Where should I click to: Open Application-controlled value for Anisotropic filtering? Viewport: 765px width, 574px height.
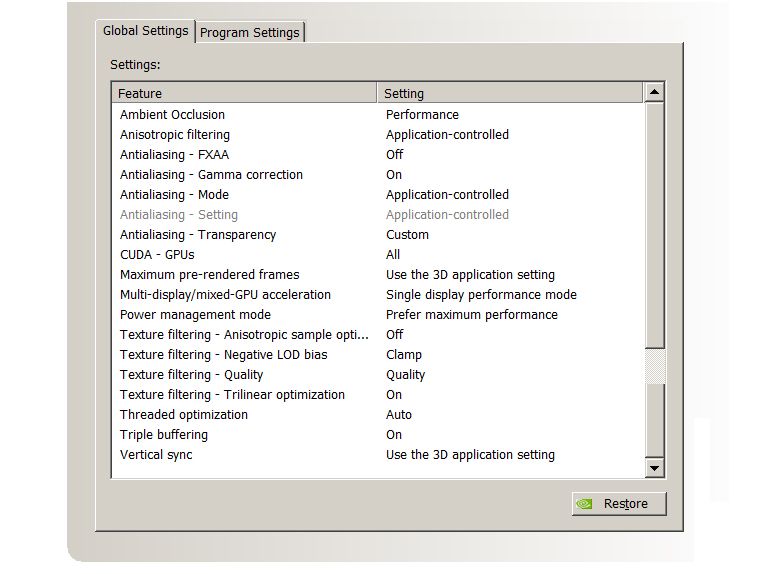pos(447,135)
